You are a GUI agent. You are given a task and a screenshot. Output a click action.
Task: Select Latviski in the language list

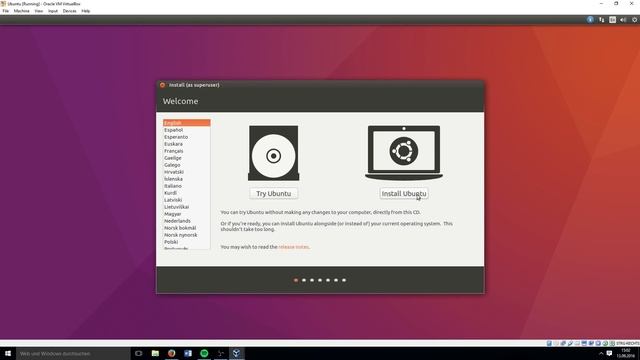pos(187,200)
